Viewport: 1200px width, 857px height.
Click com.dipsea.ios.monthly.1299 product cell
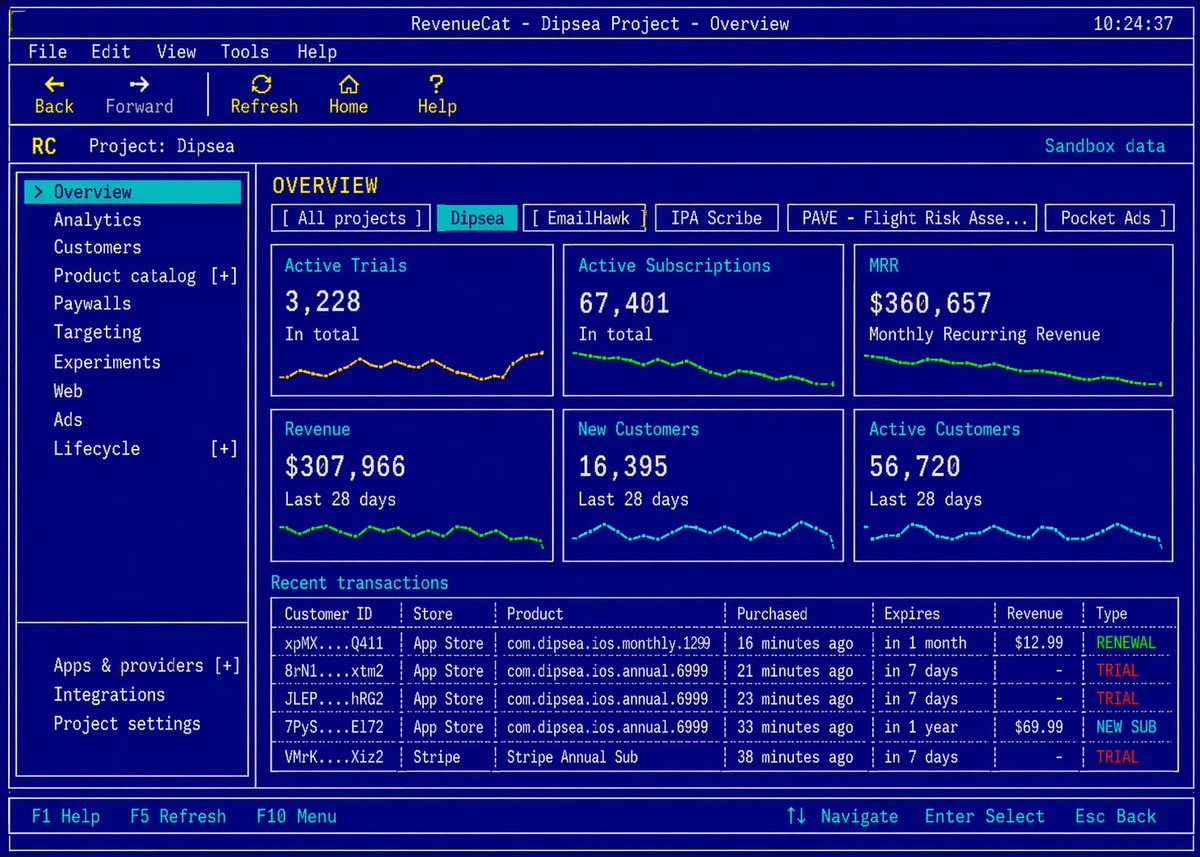609,643
